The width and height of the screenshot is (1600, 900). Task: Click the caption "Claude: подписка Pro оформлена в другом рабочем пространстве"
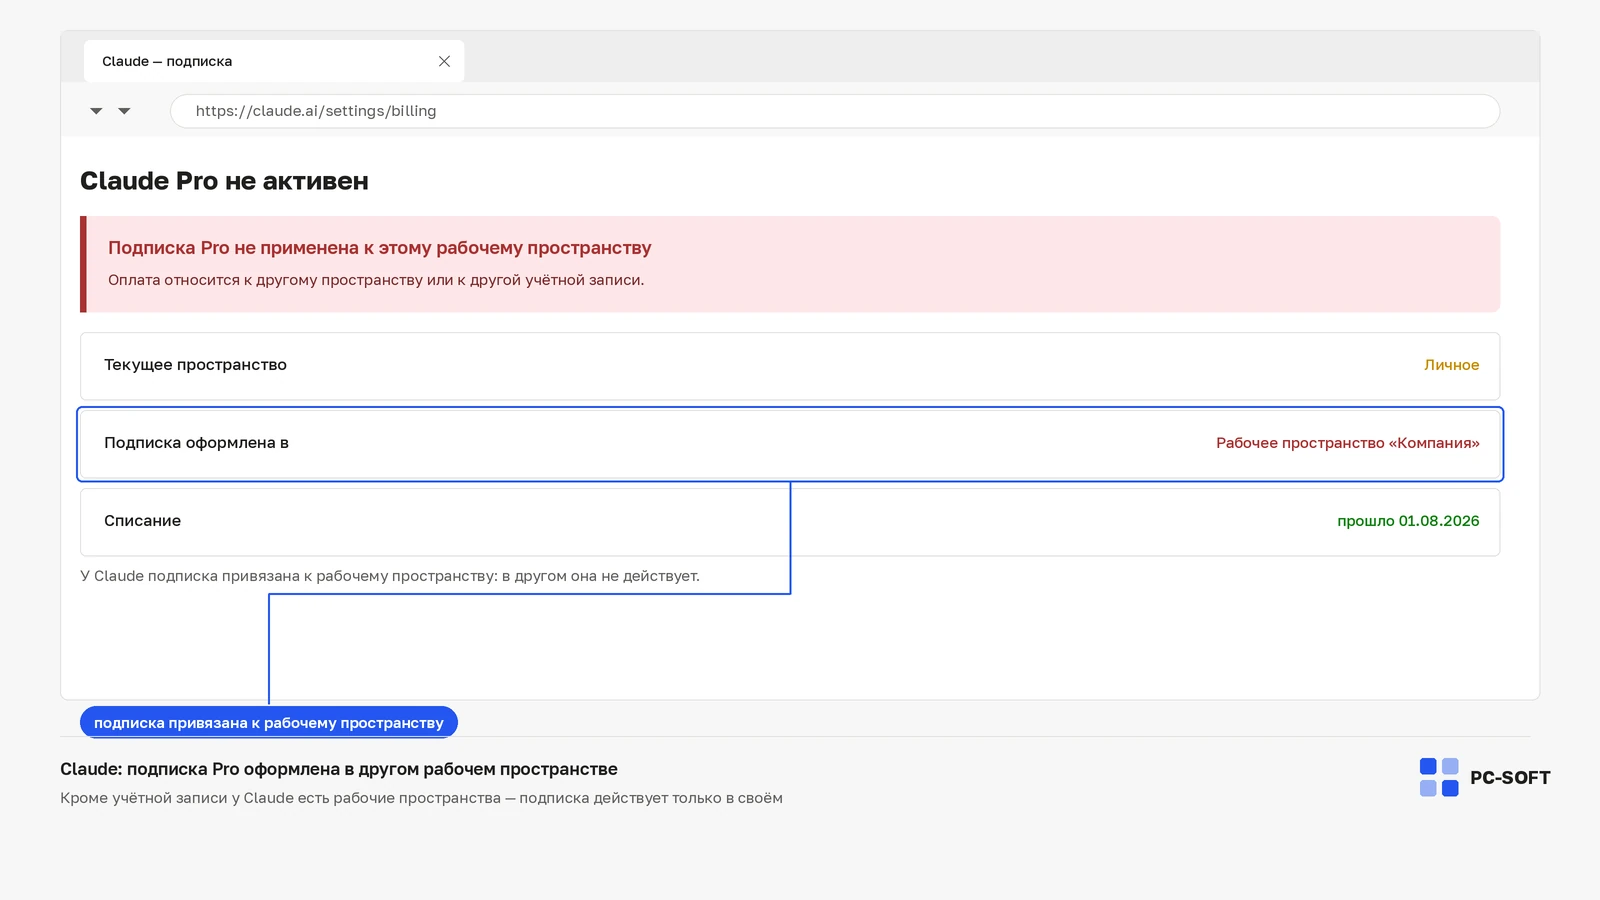(339, 769)
